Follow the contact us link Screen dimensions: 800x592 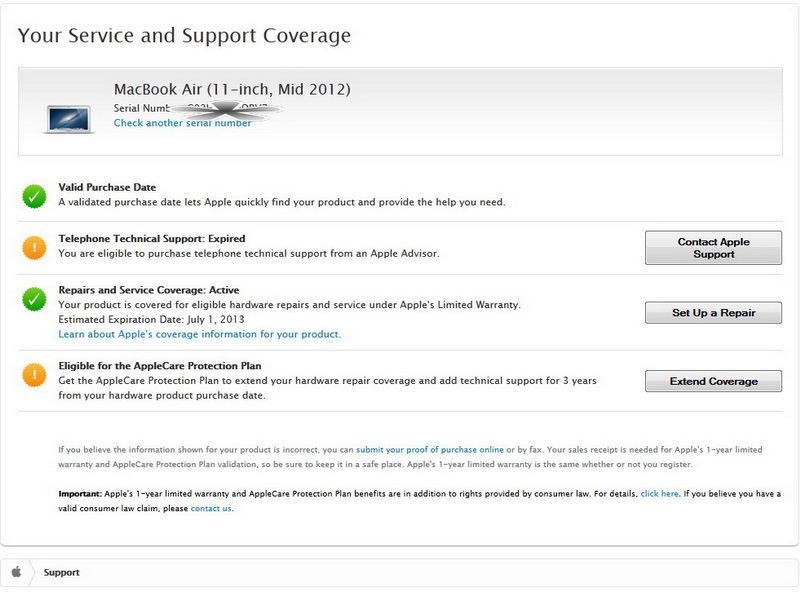pyautogui.click(x=211, y=508)
